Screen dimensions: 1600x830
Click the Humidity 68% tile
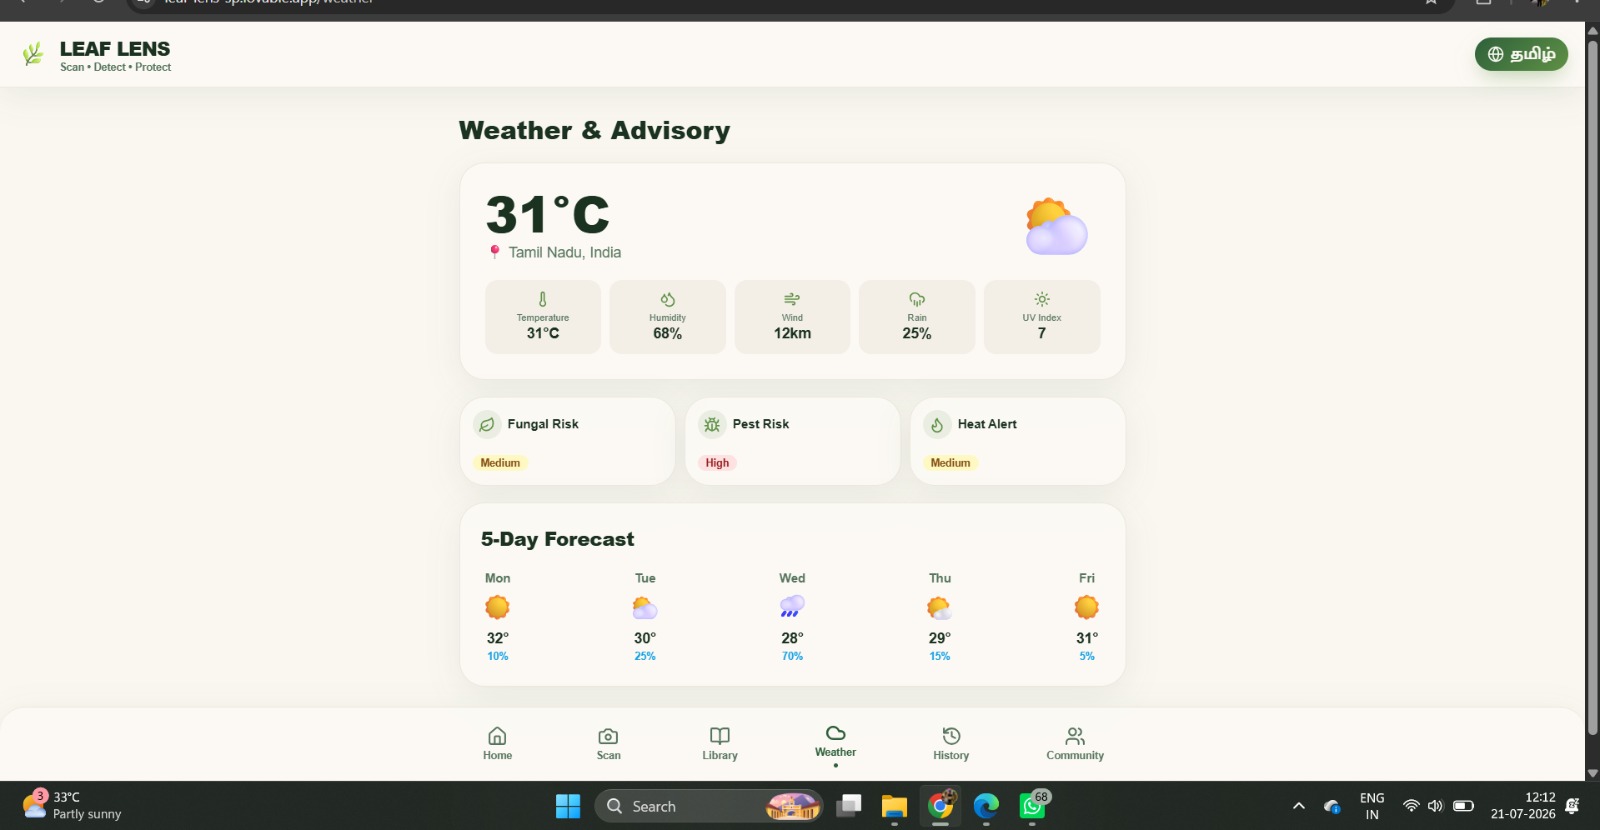click(667, 317)
